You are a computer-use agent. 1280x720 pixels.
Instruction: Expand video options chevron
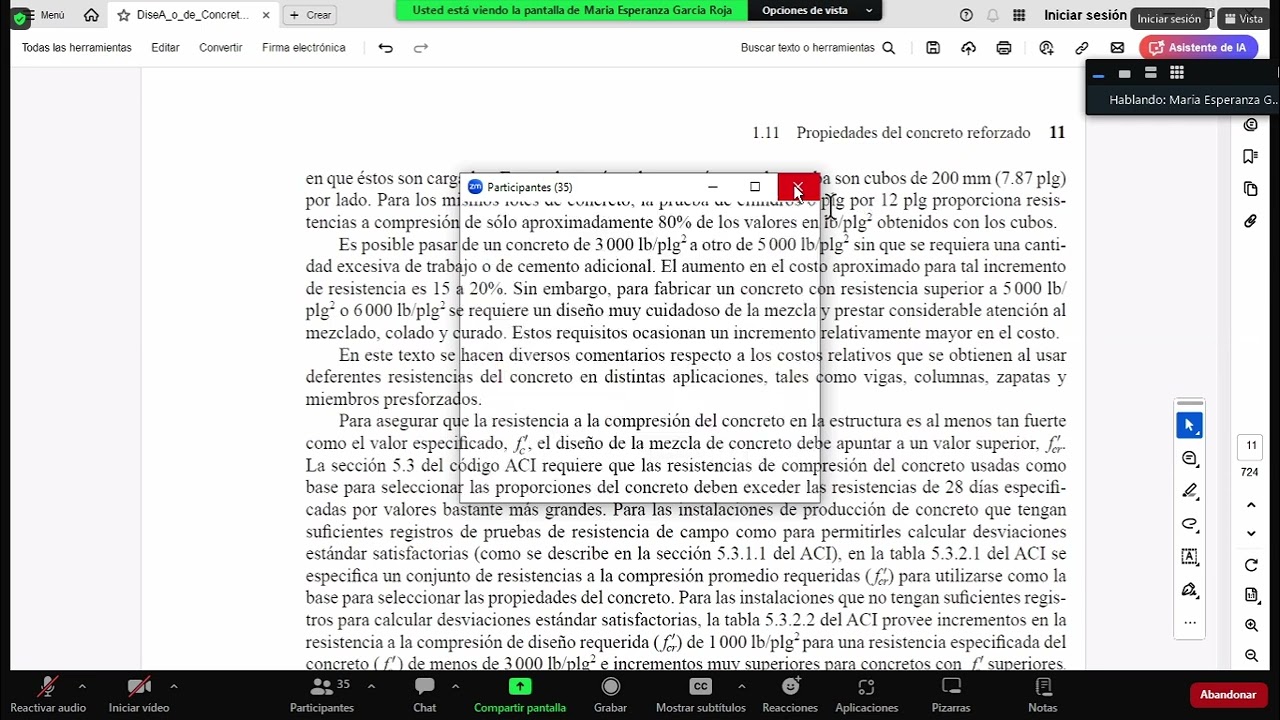click(174, 686)
